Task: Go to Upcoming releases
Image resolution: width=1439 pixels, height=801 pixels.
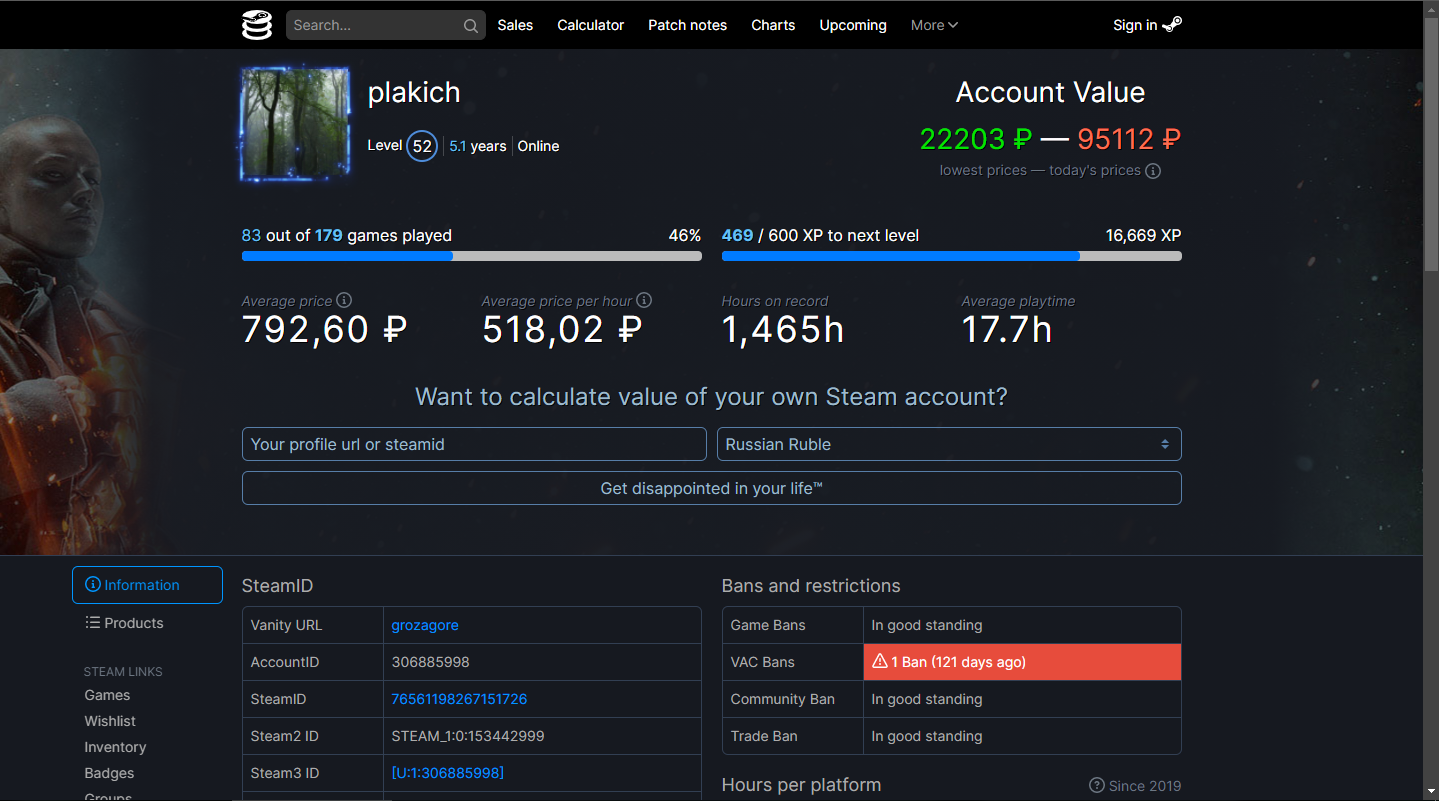Action: pyautogui.click(x=853, y=25)
